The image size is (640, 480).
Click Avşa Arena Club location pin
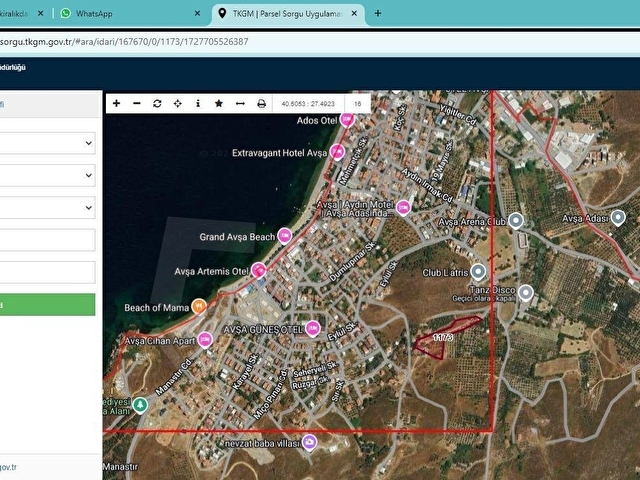pos(516,221)
